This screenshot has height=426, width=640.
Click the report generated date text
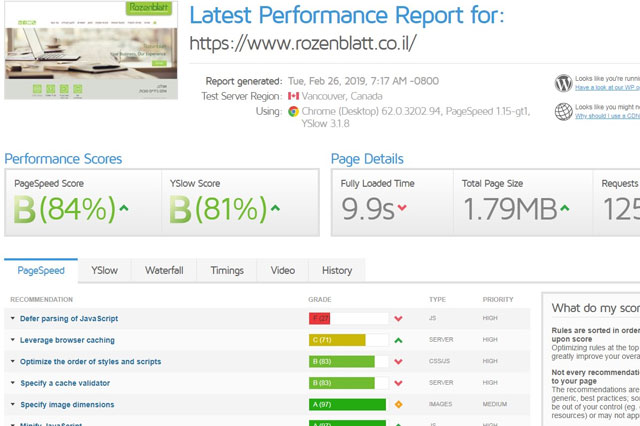[363, 81]
